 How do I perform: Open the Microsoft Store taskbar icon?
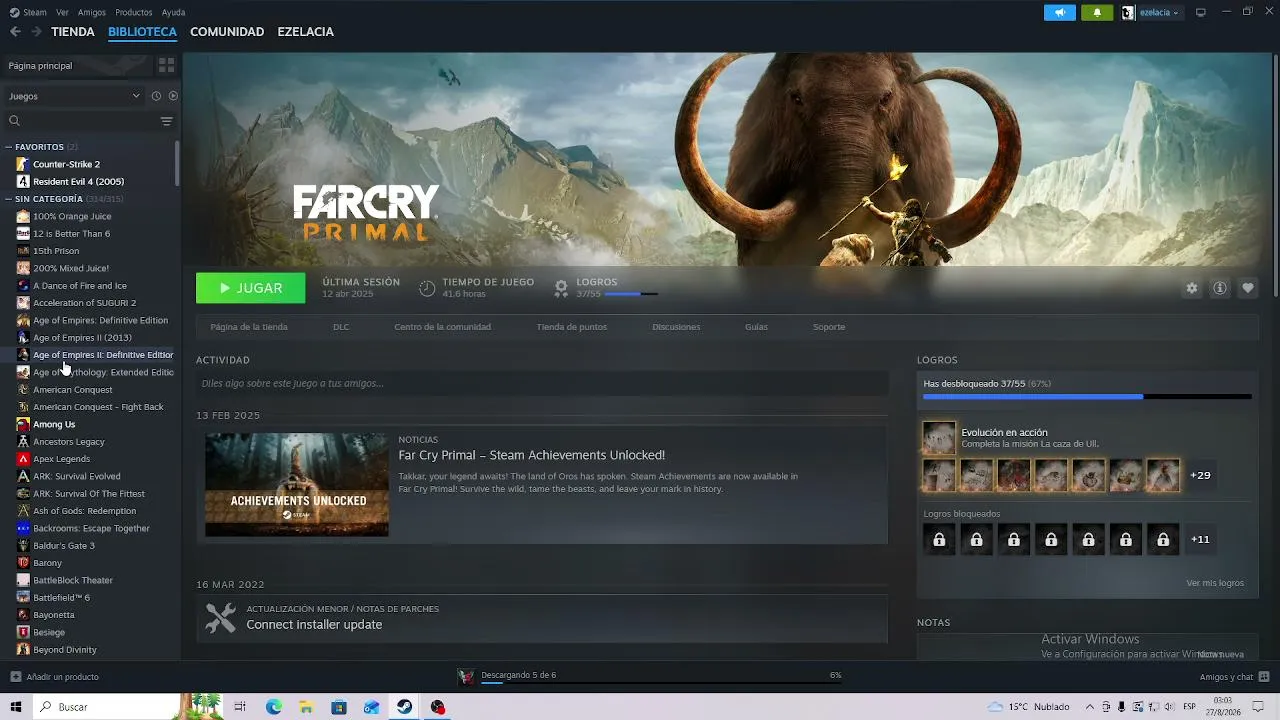pos(339,707)
